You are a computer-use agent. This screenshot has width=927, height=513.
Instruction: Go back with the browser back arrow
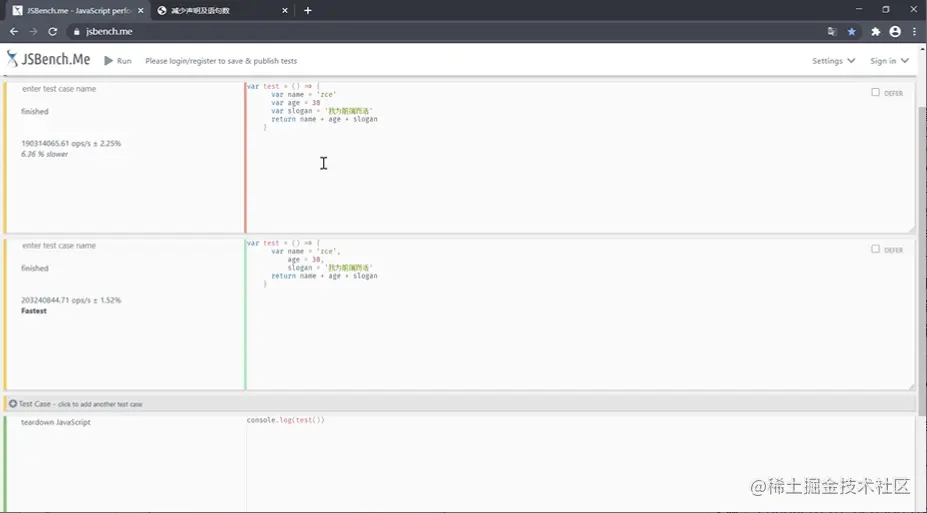tap(14, 31)
